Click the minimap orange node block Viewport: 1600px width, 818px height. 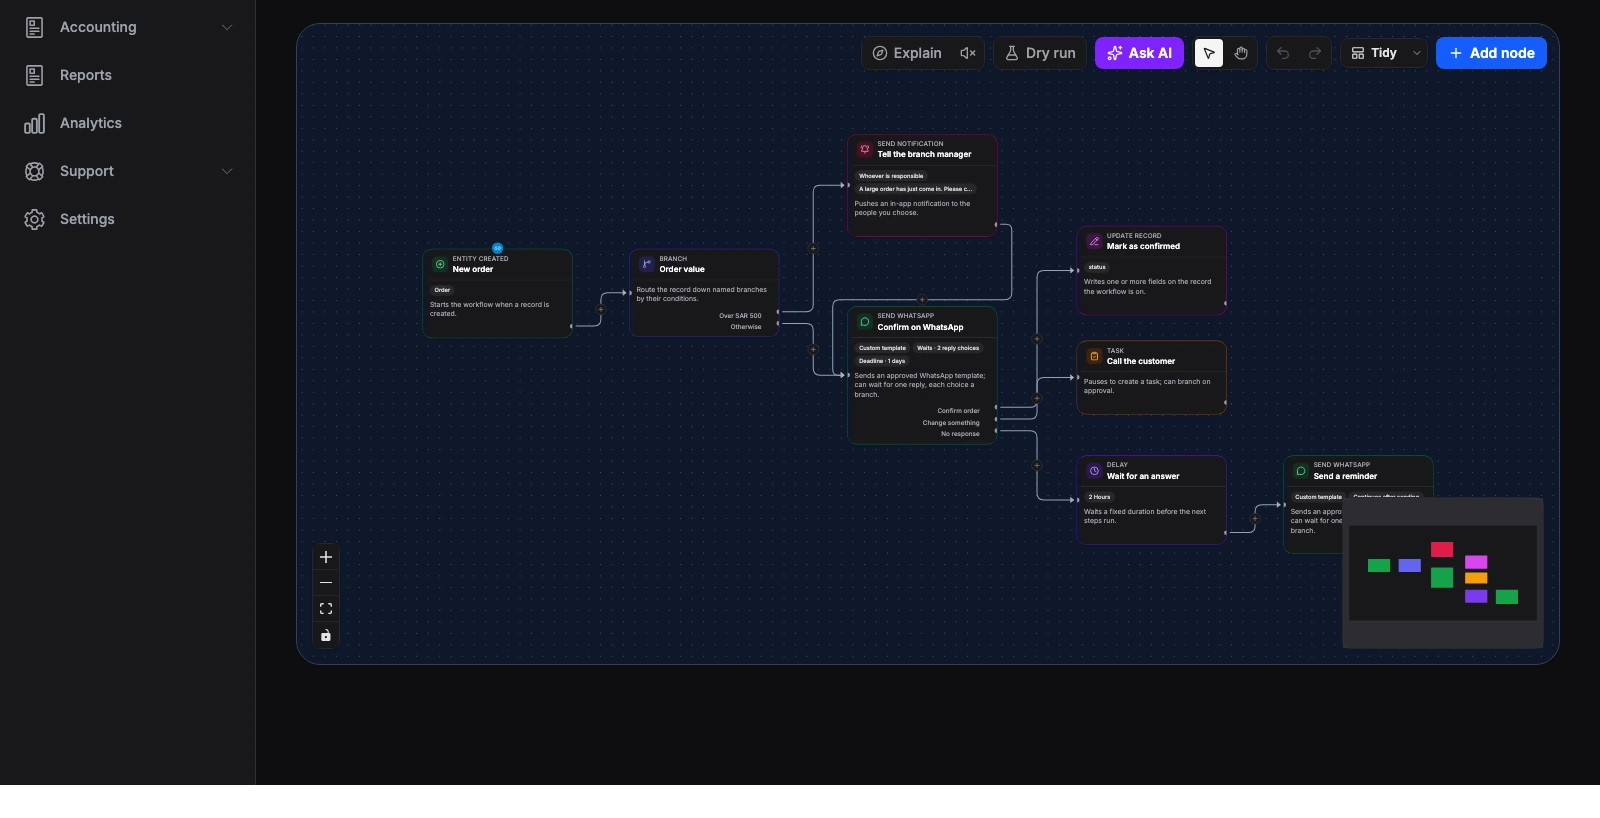coord(1476,578)
